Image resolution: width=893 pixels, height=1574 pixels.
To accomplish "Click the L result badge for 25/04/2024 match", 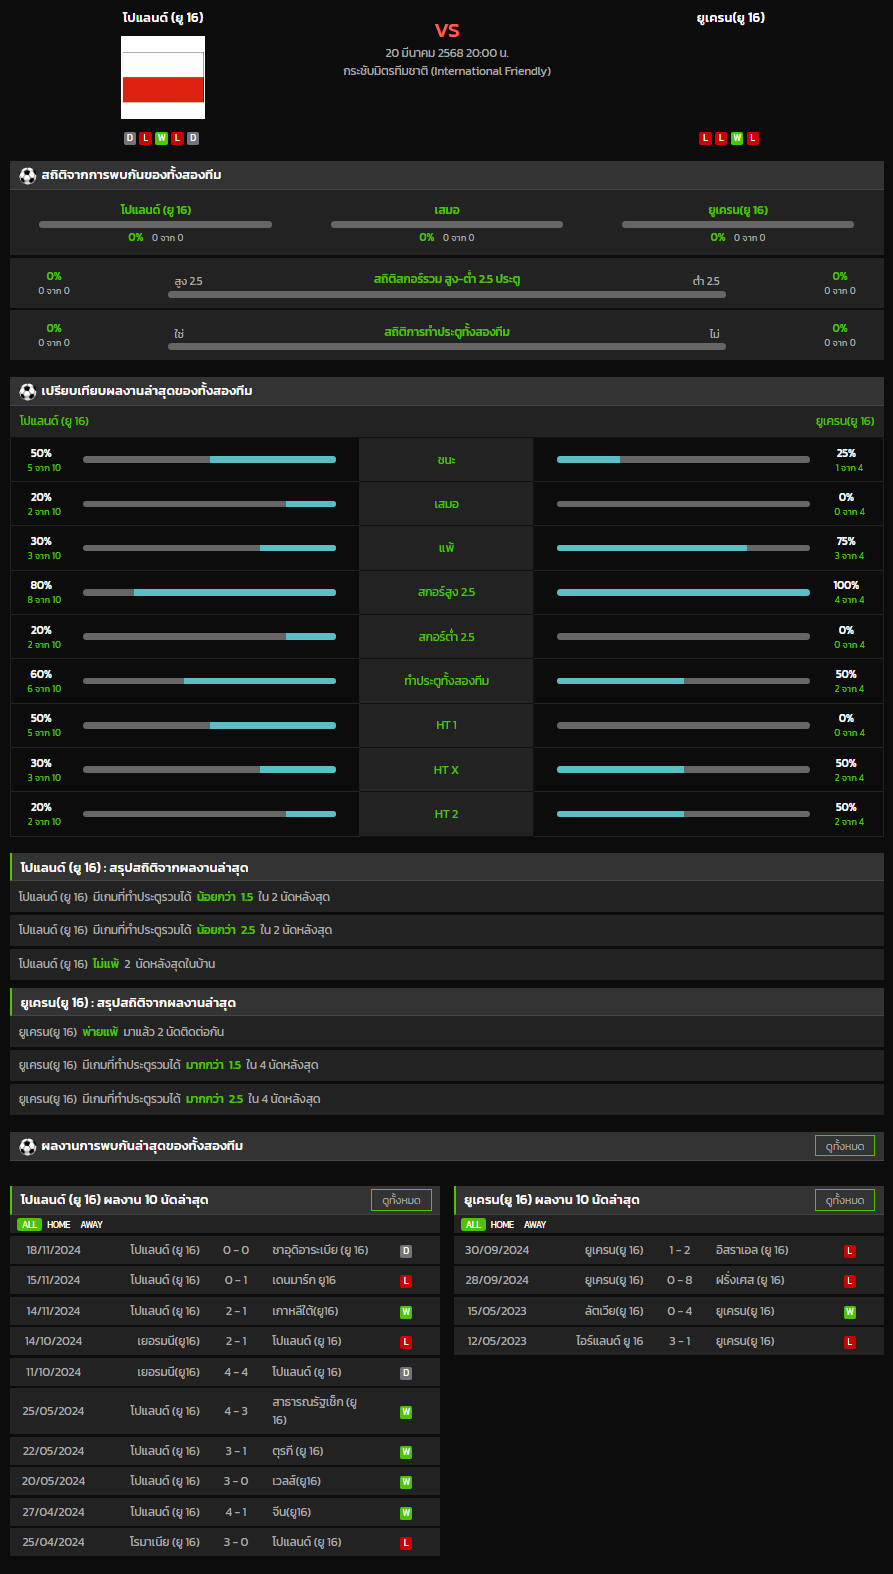I will pyautogui.click(x=406, y=1543).
